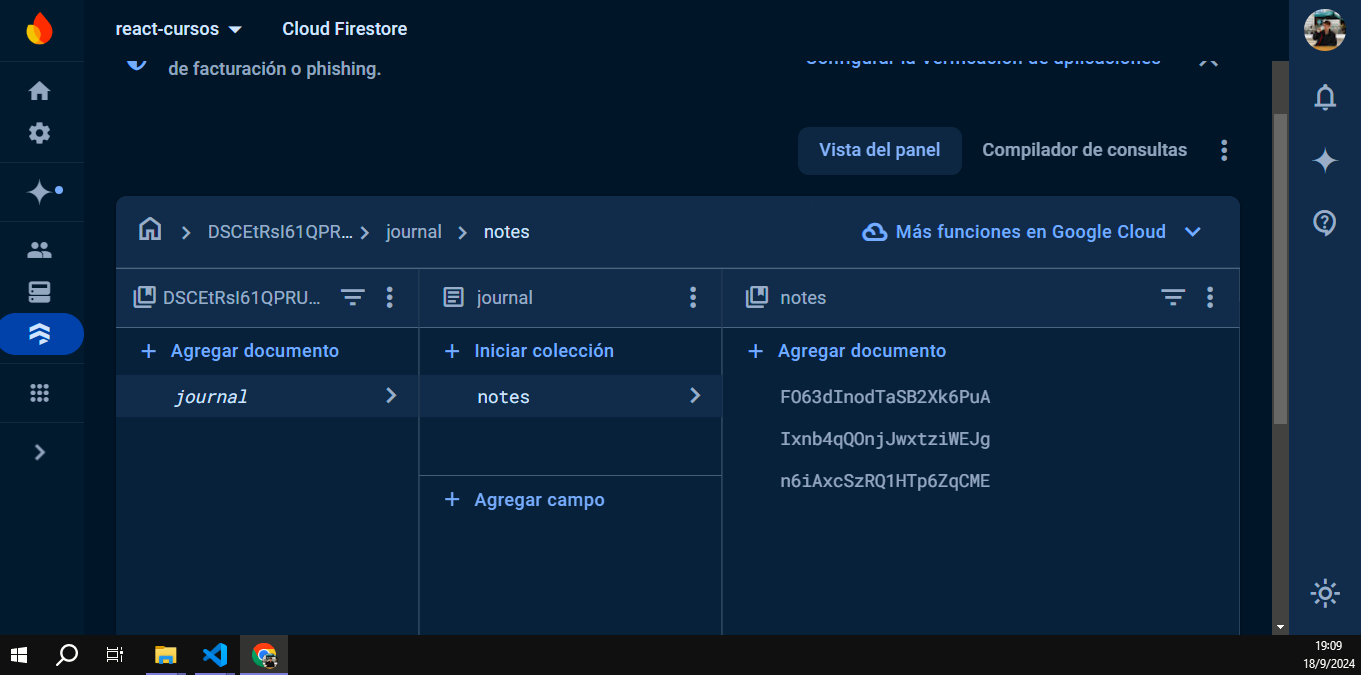This screenshot has height=675, width=1361.
Task: Select the notes subcollection row
Action: [570, 396]
